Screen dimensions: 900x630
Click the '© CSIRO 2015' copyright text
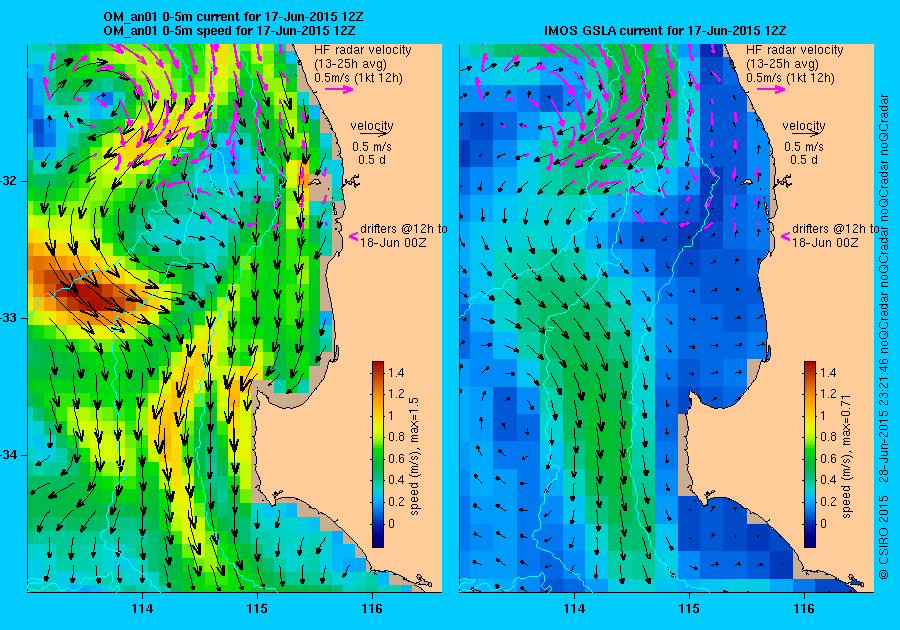(x=883, y=536)
